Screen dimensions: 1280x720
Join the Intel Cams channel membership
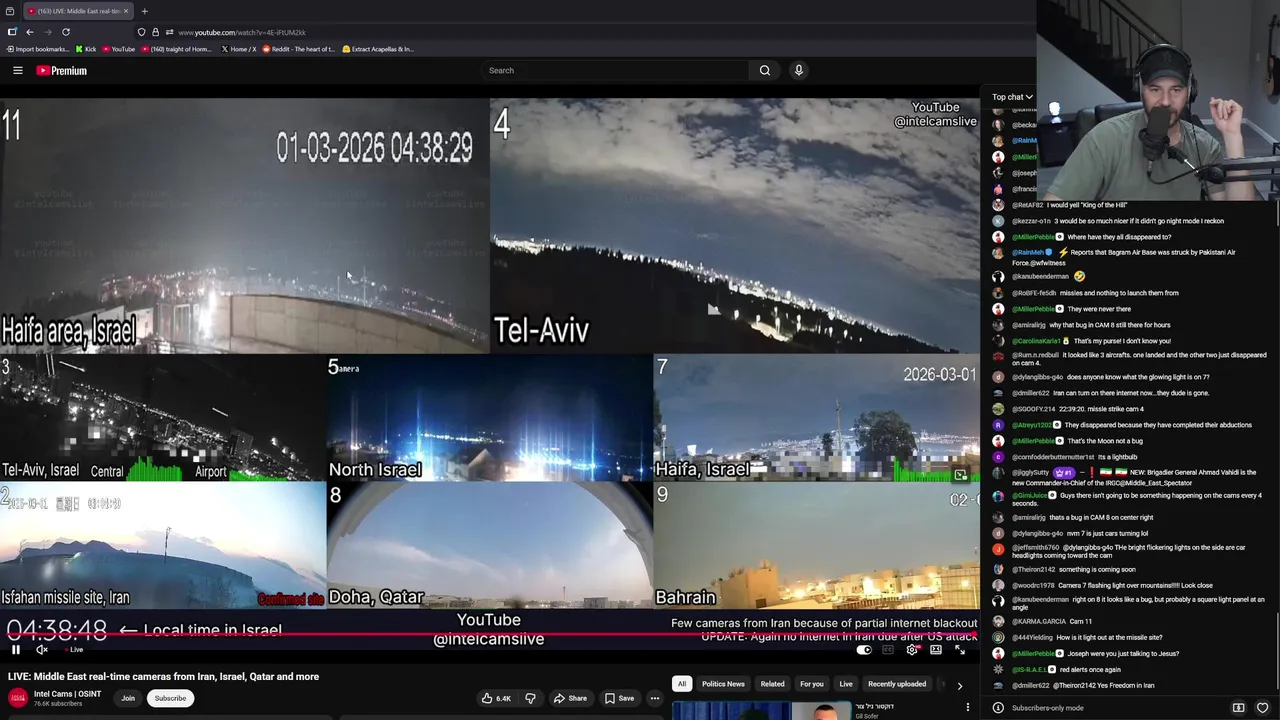(x=128, y=698)
